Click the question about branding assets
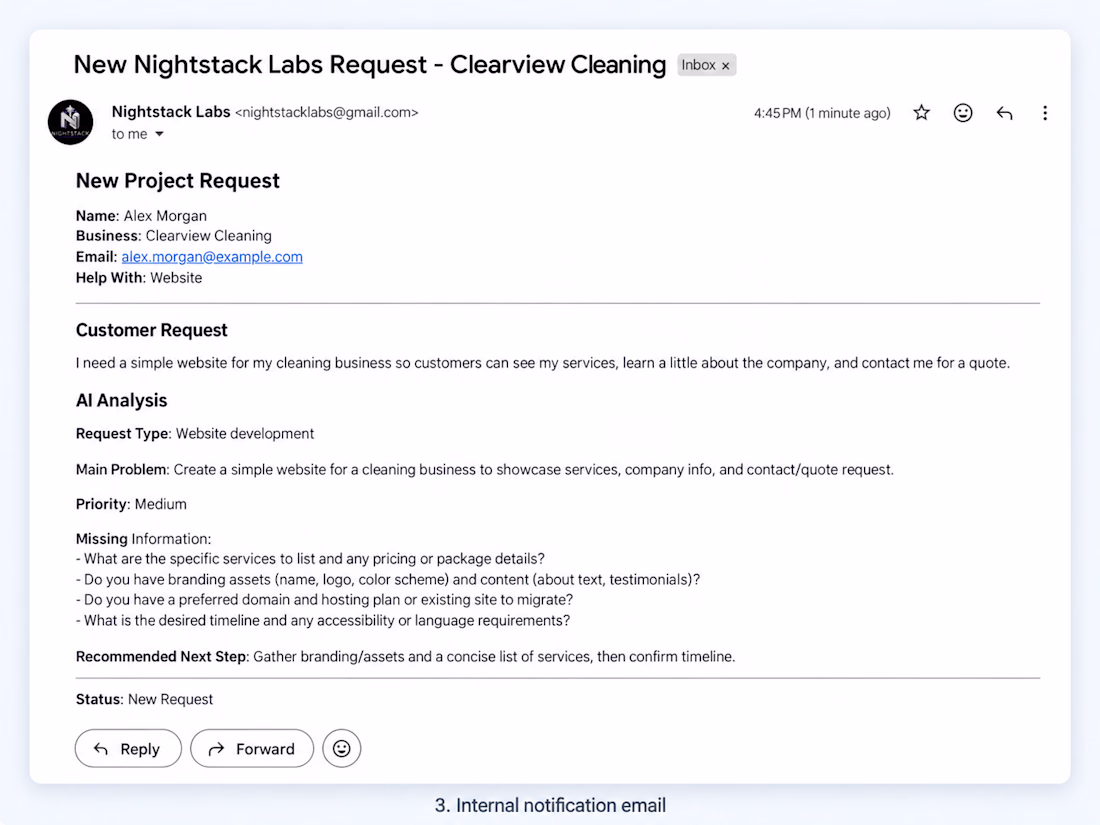This screenshot has height=825, width=1100. tap(388, 579)
